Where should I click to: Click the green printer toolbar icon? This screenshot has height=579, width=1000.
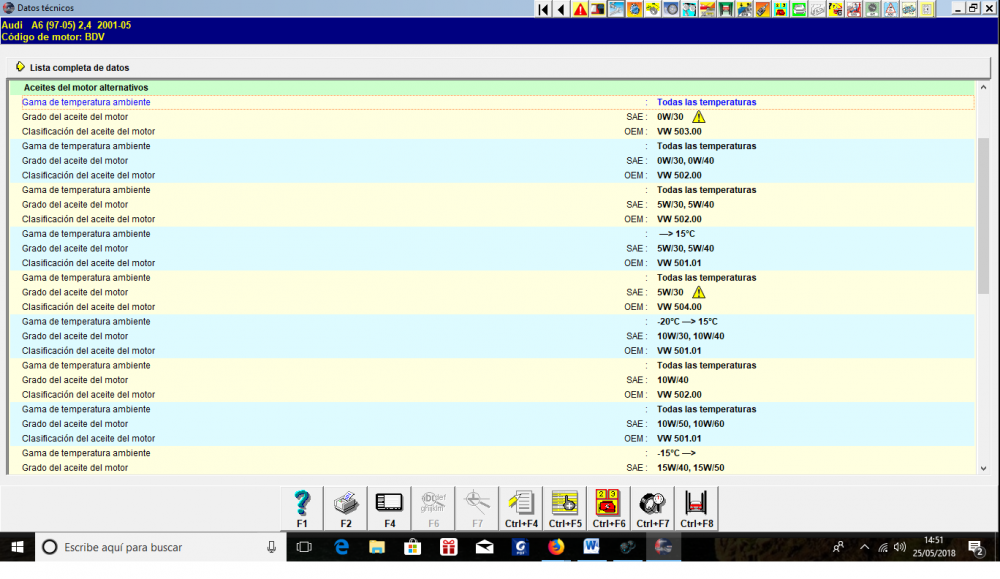(x=798, y=9)
